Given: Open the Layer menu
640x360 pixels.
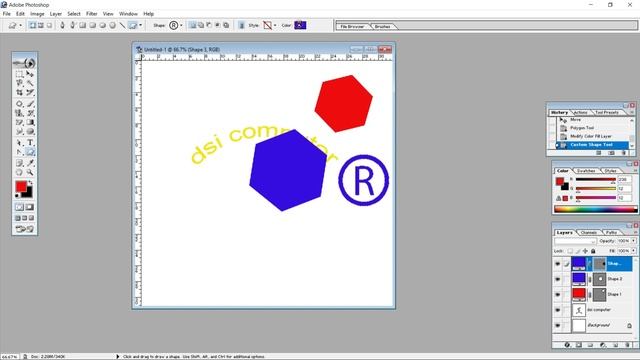Looking at the screenshot, I should [56, 14].
